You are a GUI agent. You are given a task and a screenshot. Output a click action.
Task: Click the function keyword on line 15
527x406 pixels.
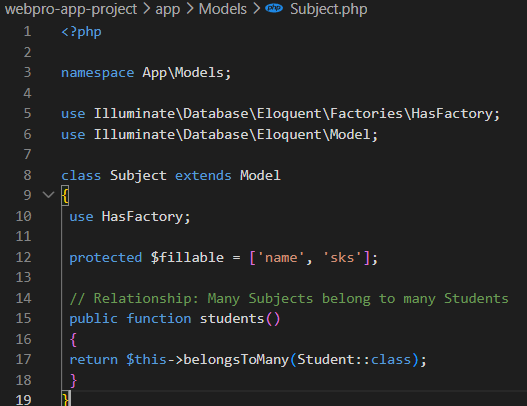[159, 318]
